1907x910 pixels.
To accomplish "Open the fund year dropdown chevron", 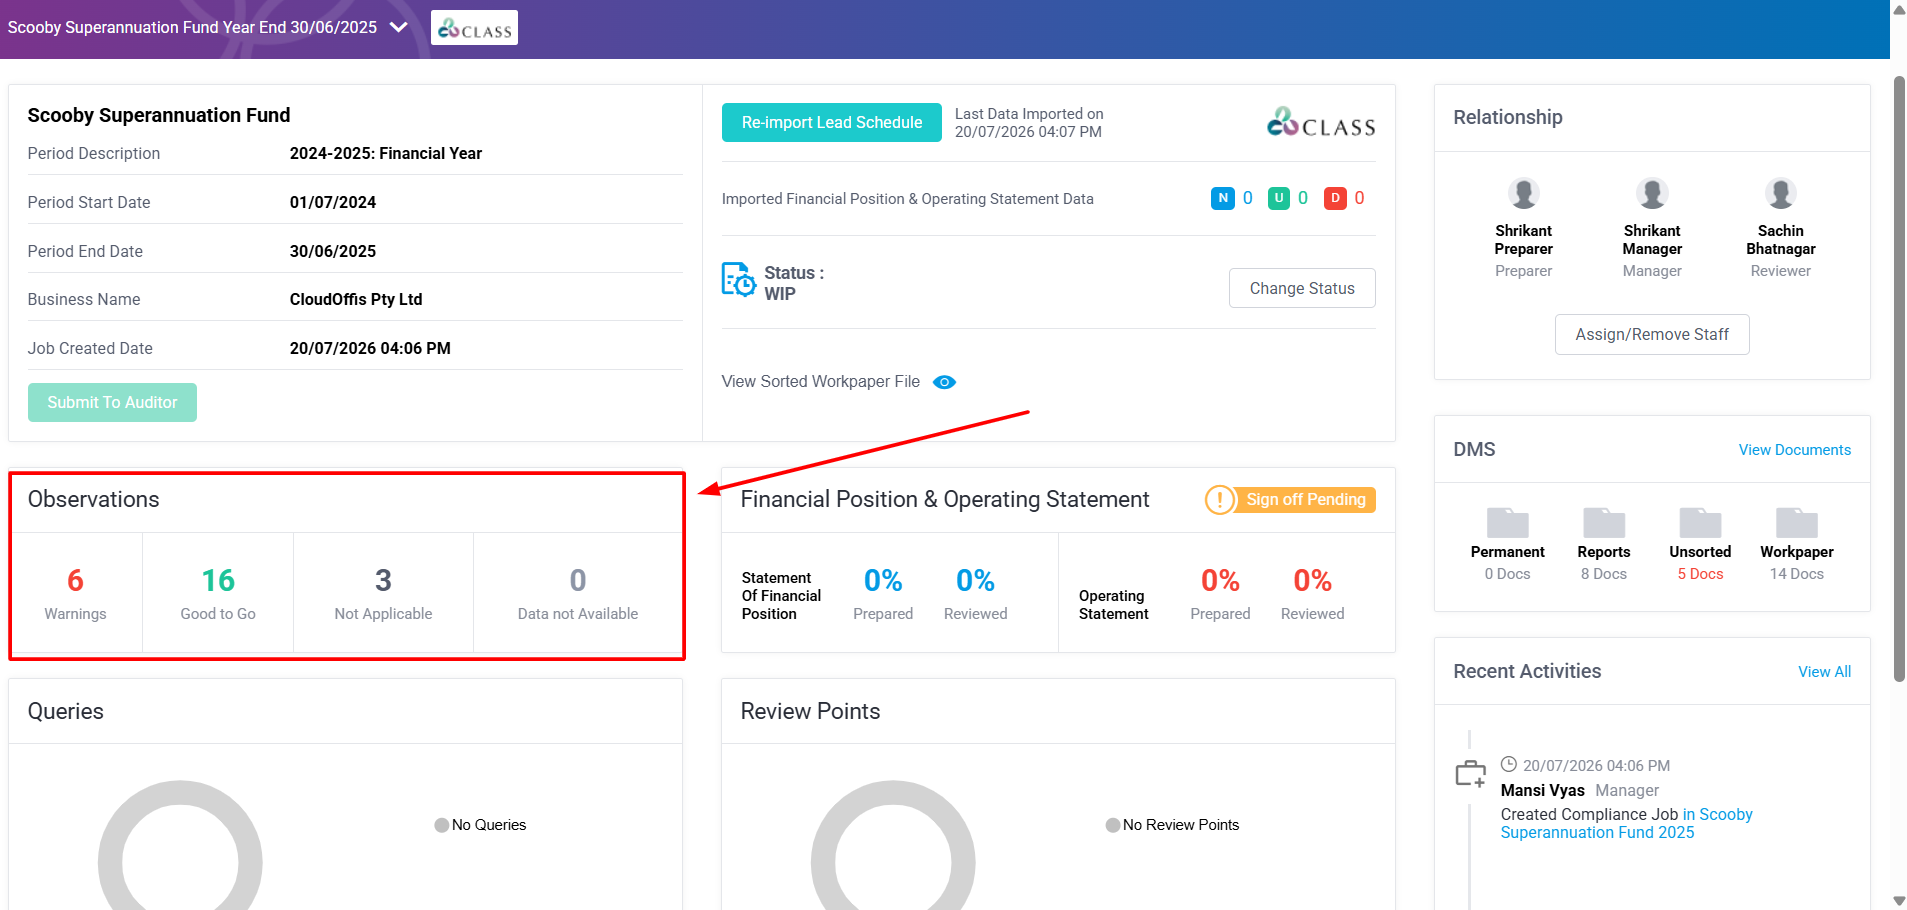I will click(x=398, y=27).
